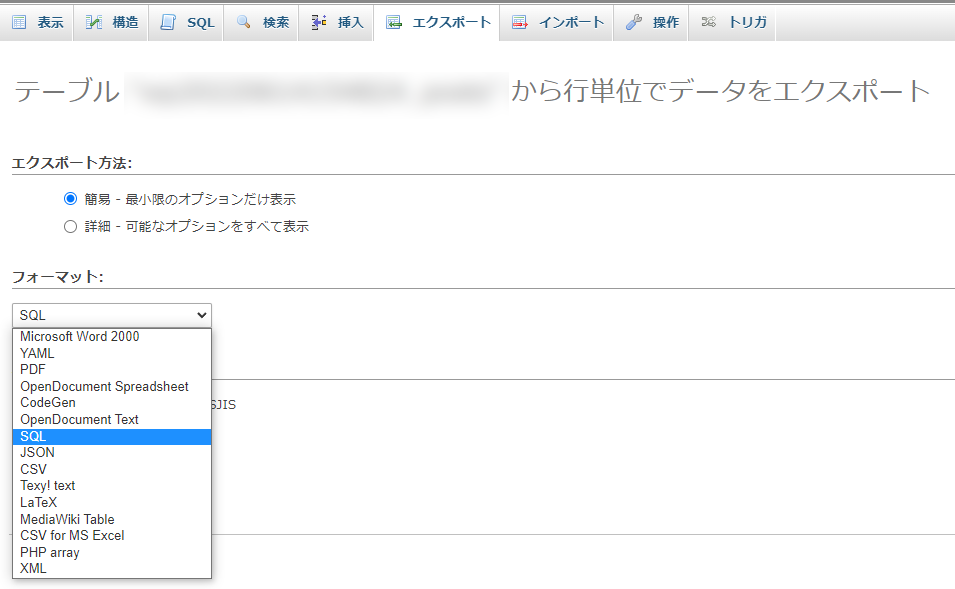Click the wrench icon on 操作 tab

pos(634,22)
